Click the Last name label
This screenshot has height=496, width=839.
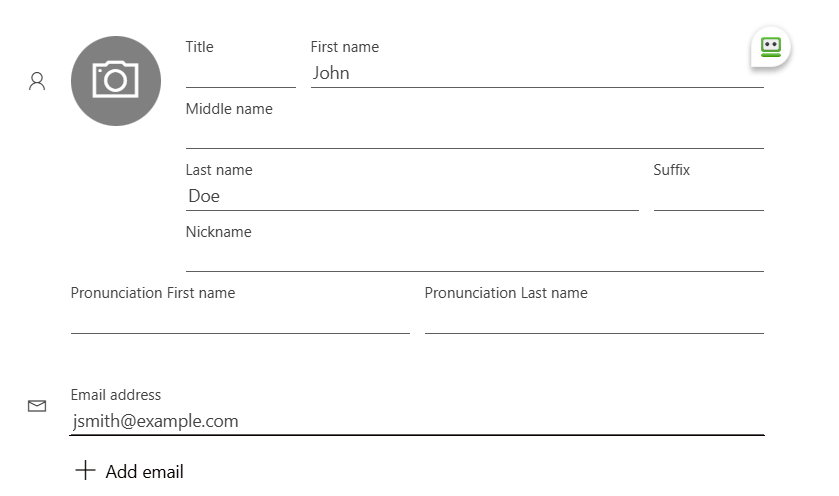click(219, 170)
